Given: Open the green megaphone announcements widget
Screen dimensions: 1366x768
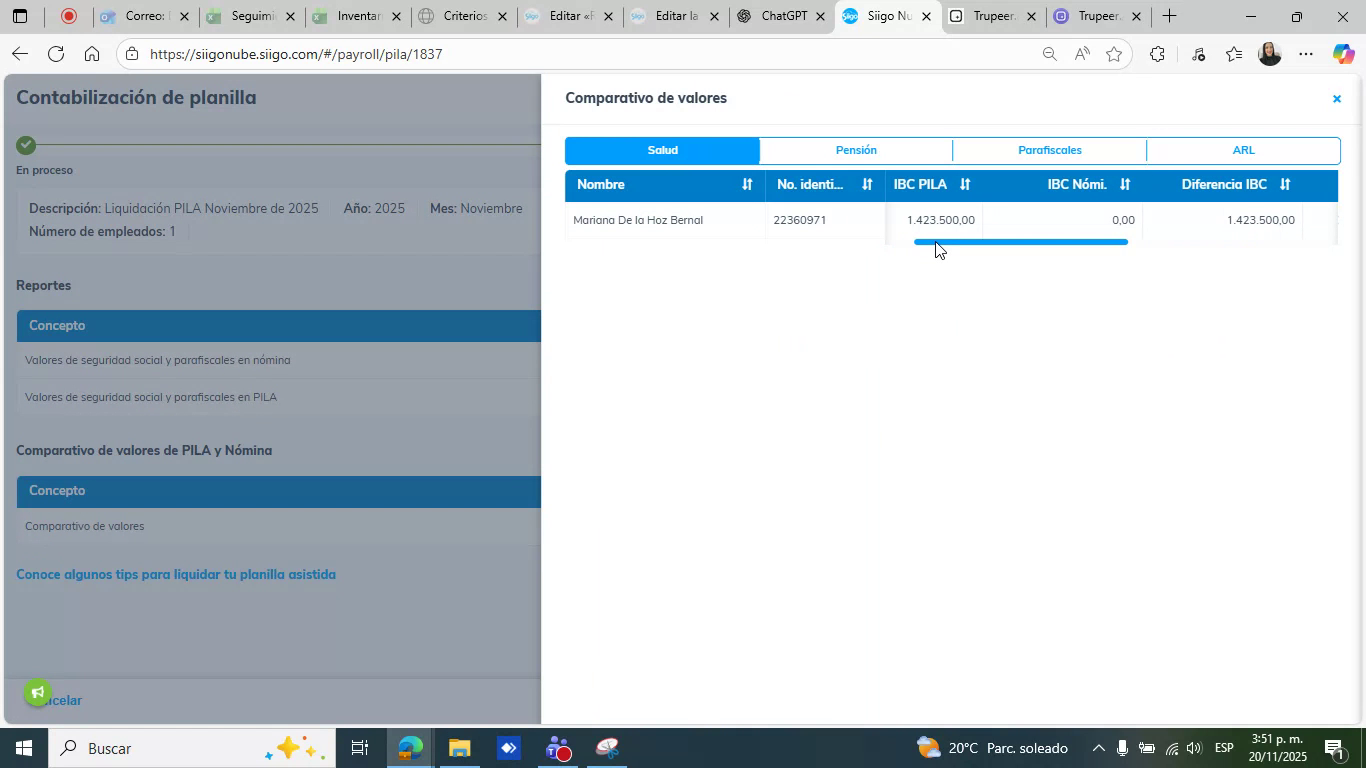Looking at the screenshot, I should (37, 692).
